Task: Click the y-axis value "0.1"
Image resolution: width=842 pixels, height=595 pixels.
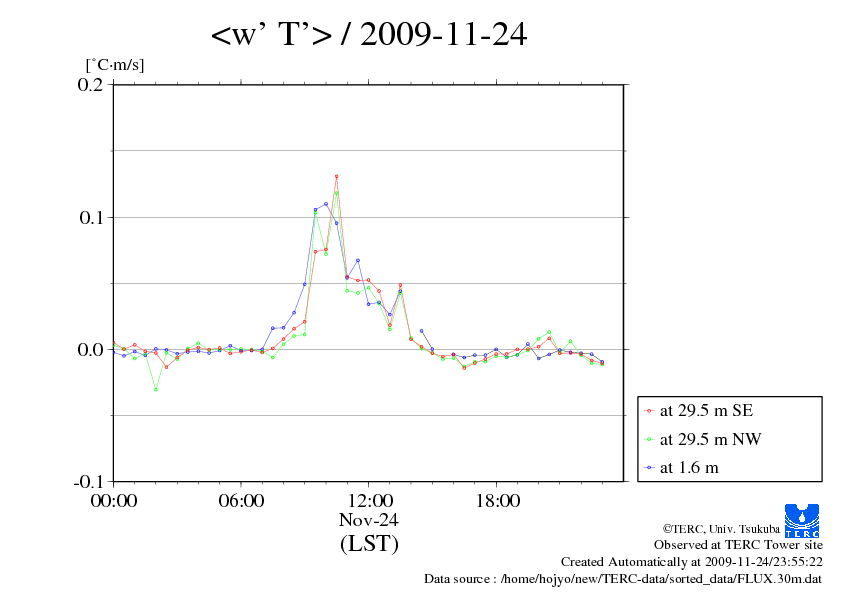Action: pos(91,217)
